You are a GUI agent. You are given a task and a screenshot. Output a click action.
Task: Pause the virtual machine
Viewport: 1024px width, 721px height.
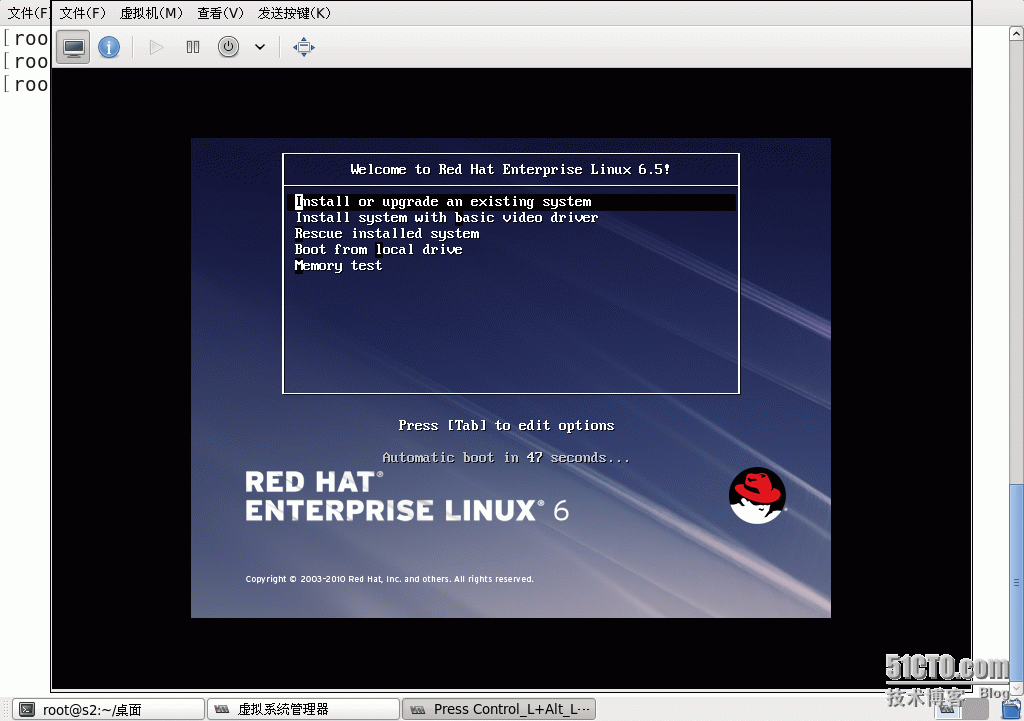[x=193, y=47]
